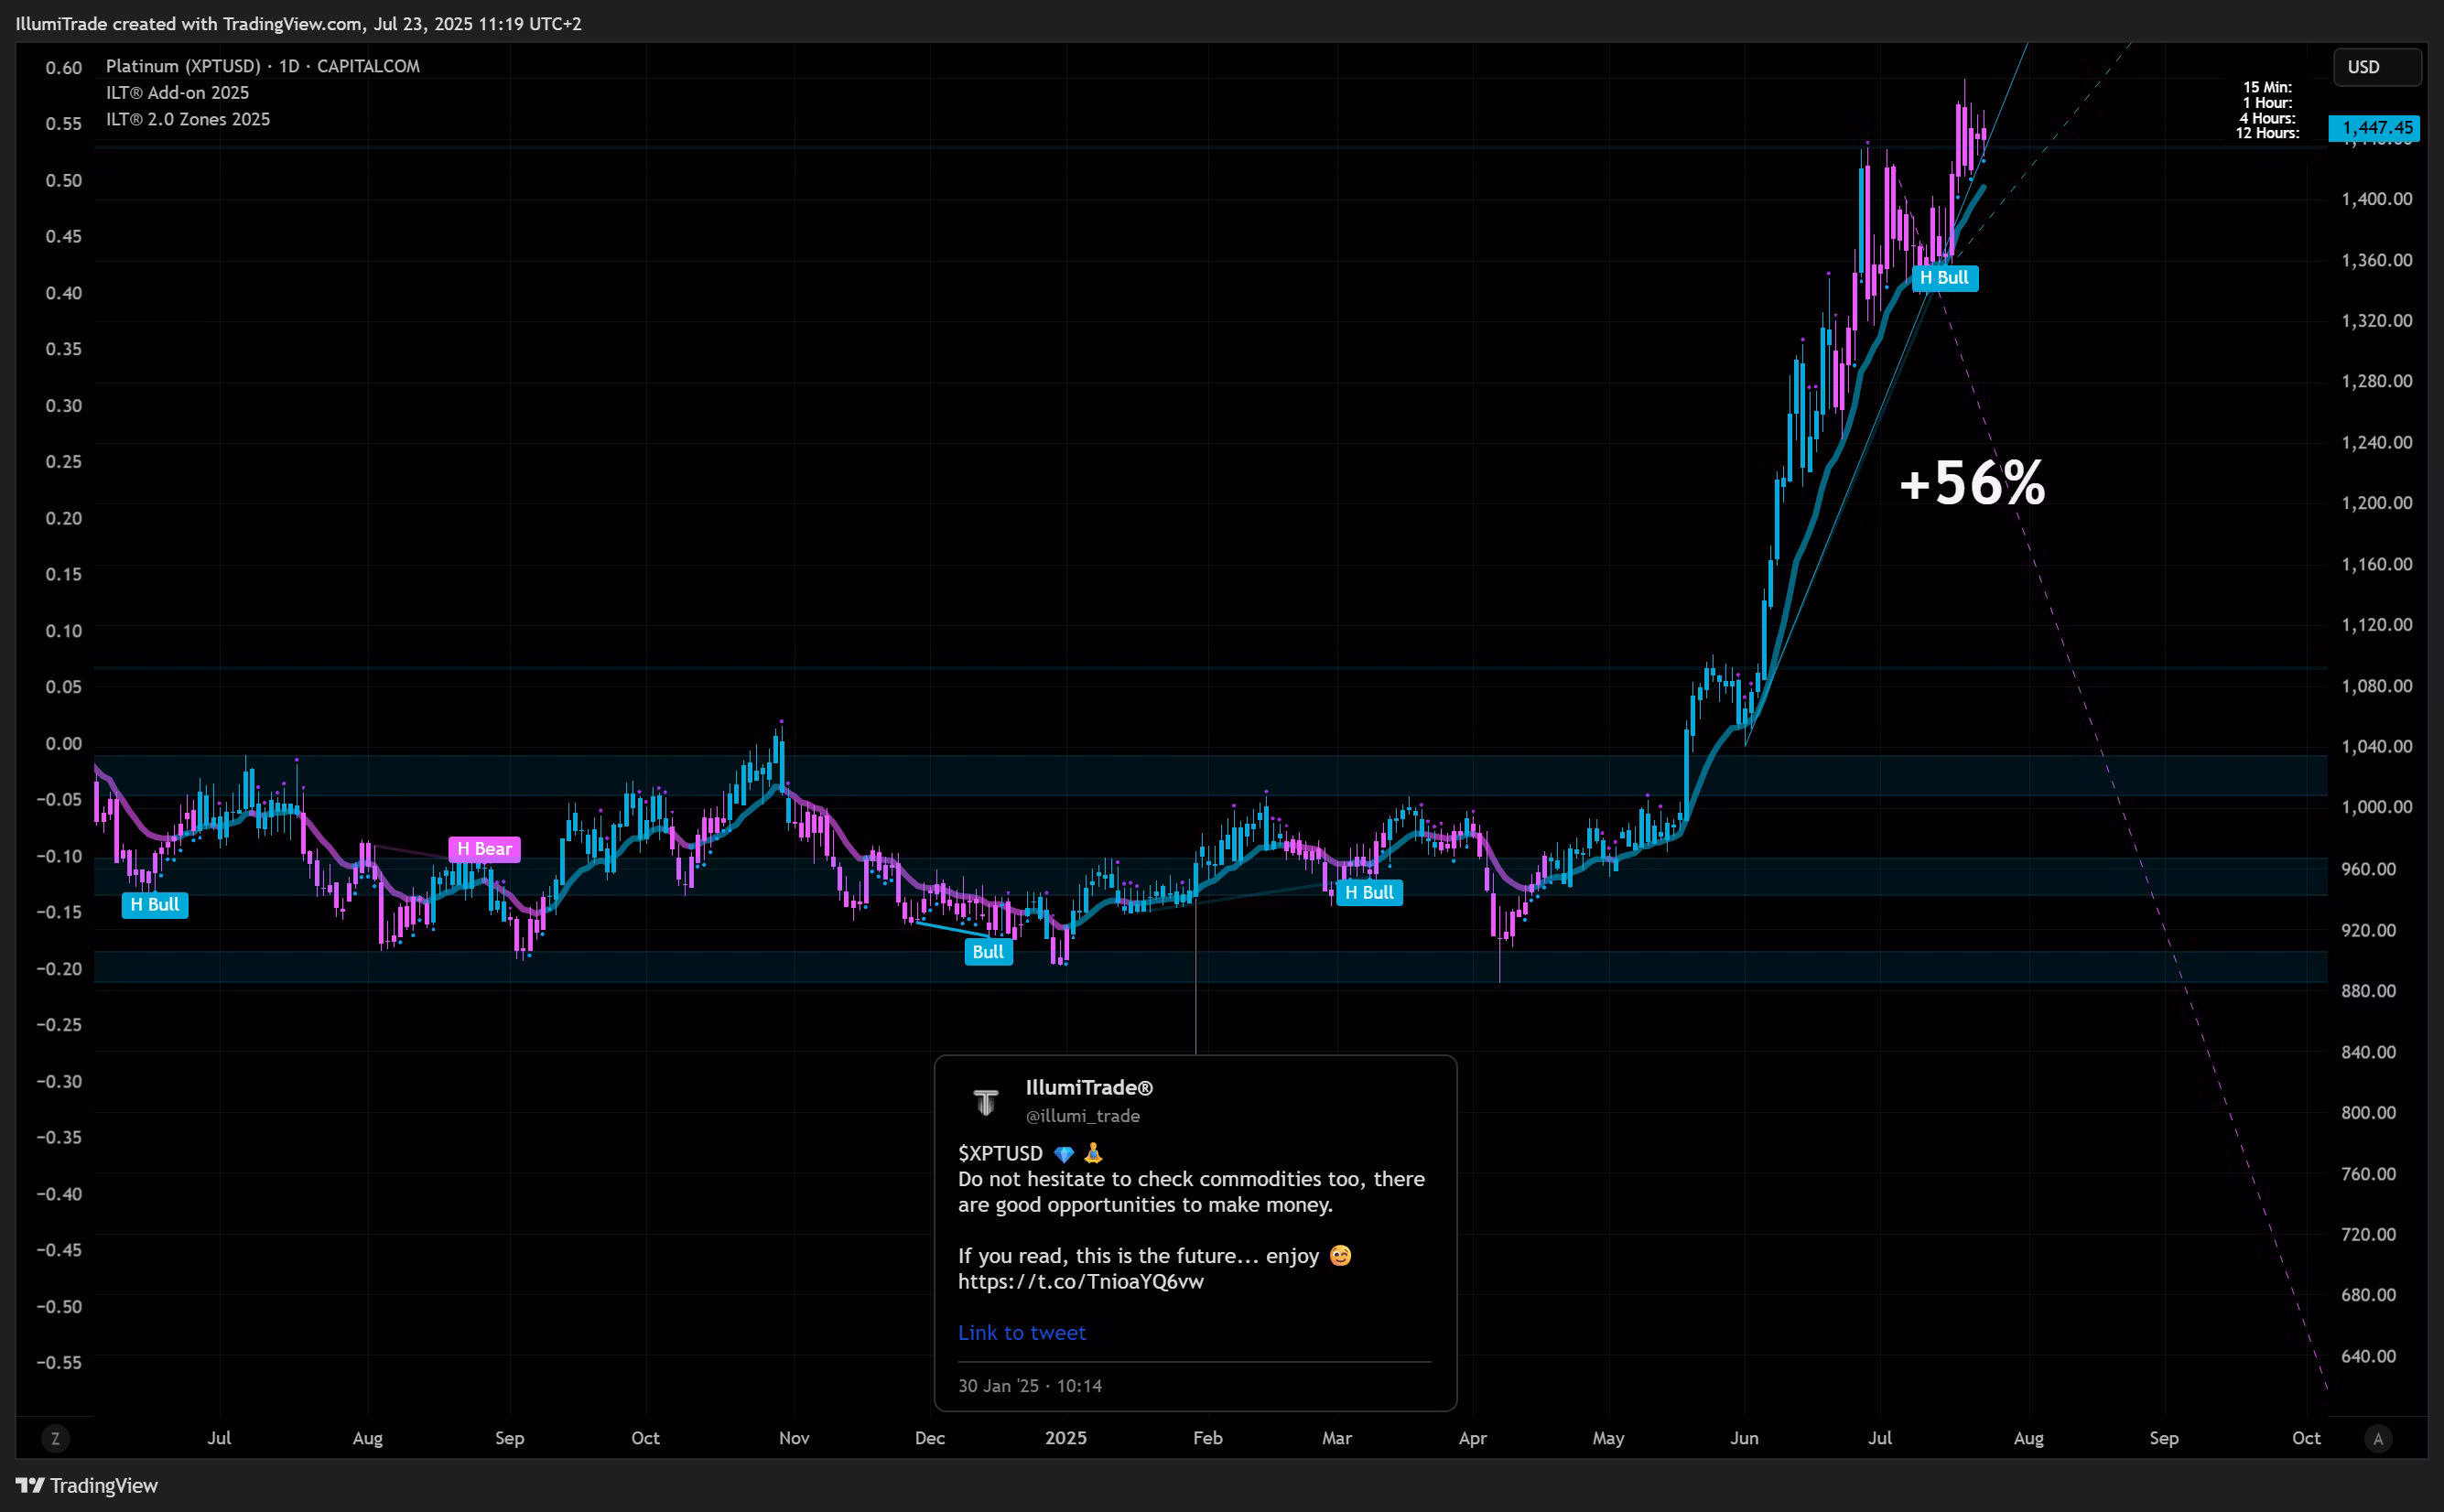Click the IllumiTrade avatar icon in tweet card
Screen dimensions: 2444x1512
pyautogui.click(x=986, y=1101)
